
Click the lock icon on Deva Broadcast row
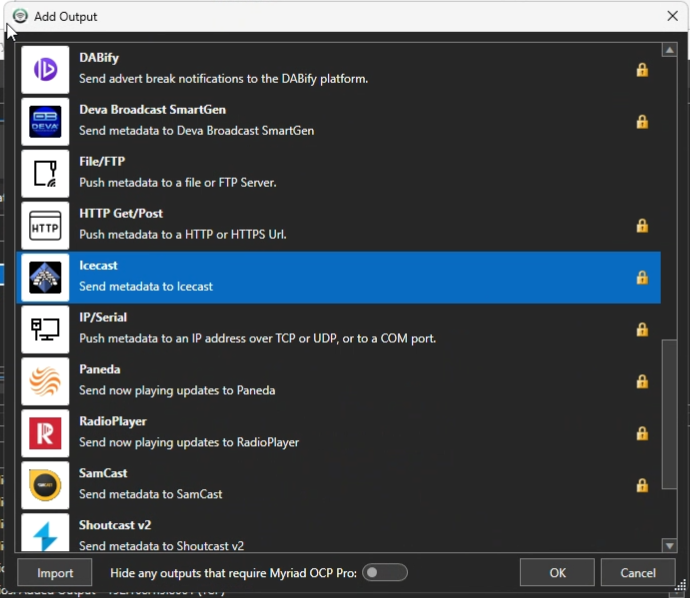point(642,121)
